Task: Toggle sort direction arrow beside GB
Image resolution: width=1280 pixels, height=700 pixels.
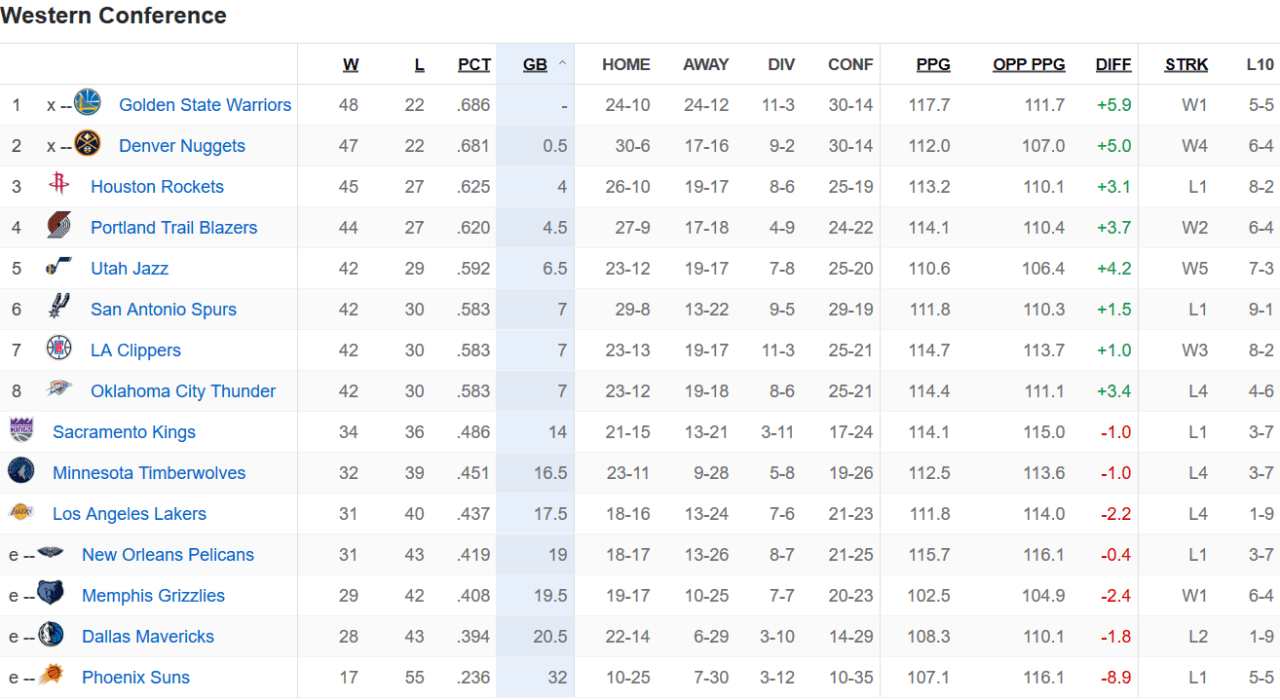Action: [x=562, y=64]
